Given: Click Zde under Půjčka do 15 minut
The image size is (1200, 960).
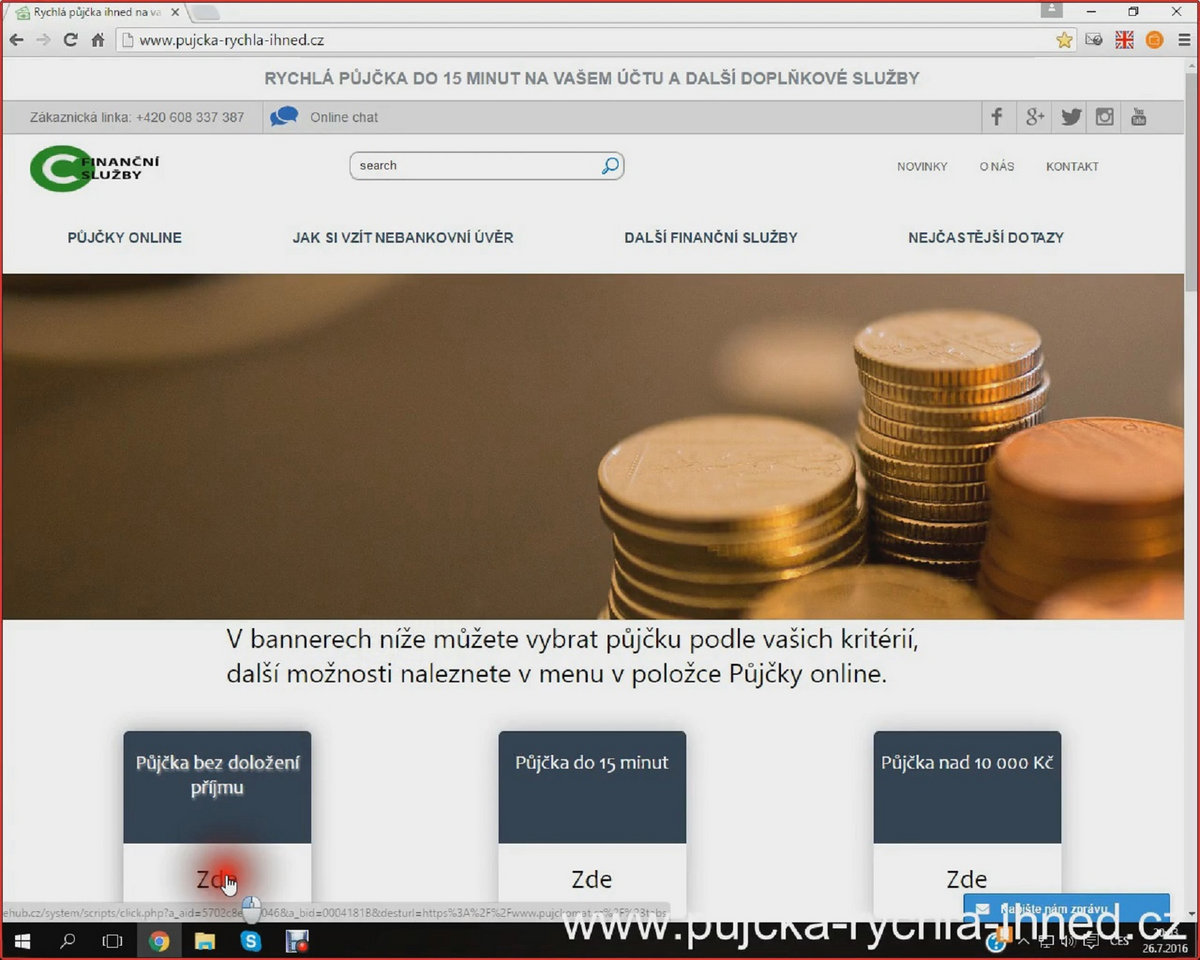Looking at the screenshot, I should [592, 879].
